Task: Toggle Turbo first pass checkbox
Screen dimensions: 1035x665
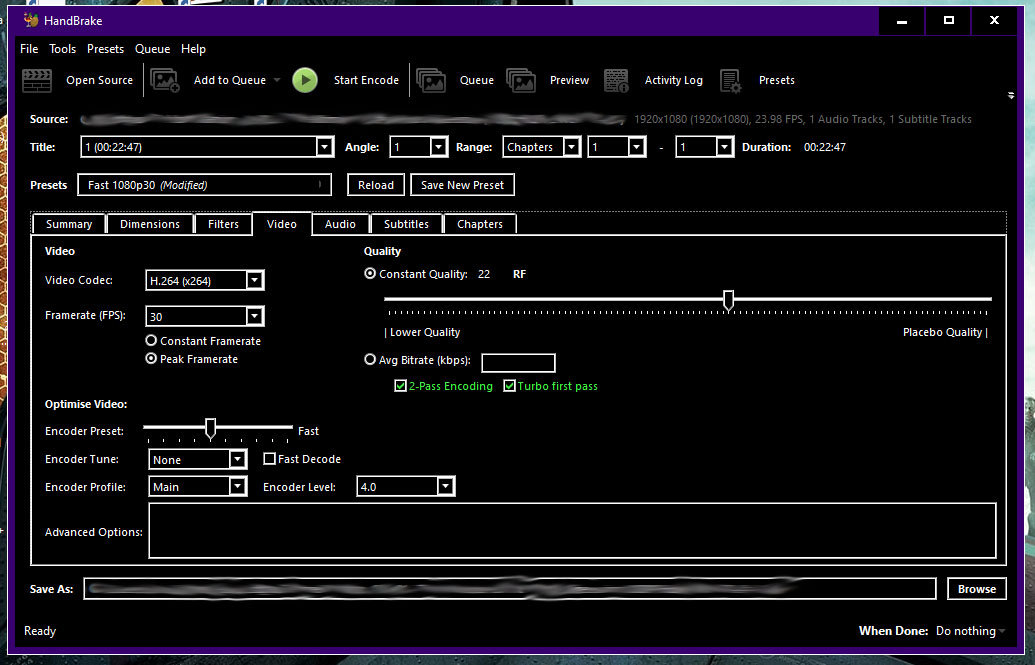Action: (x=509, y=386)
